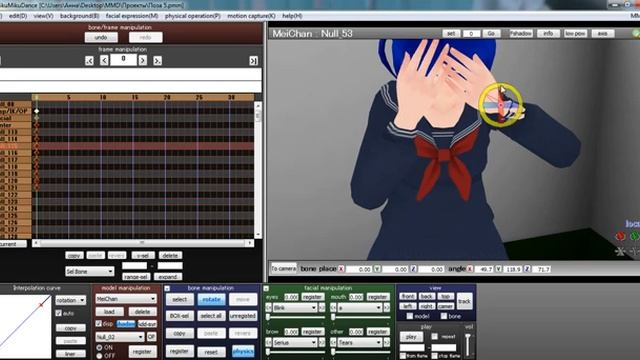
Task: Open the Serius brow dropdown
Action: [295, 342]
